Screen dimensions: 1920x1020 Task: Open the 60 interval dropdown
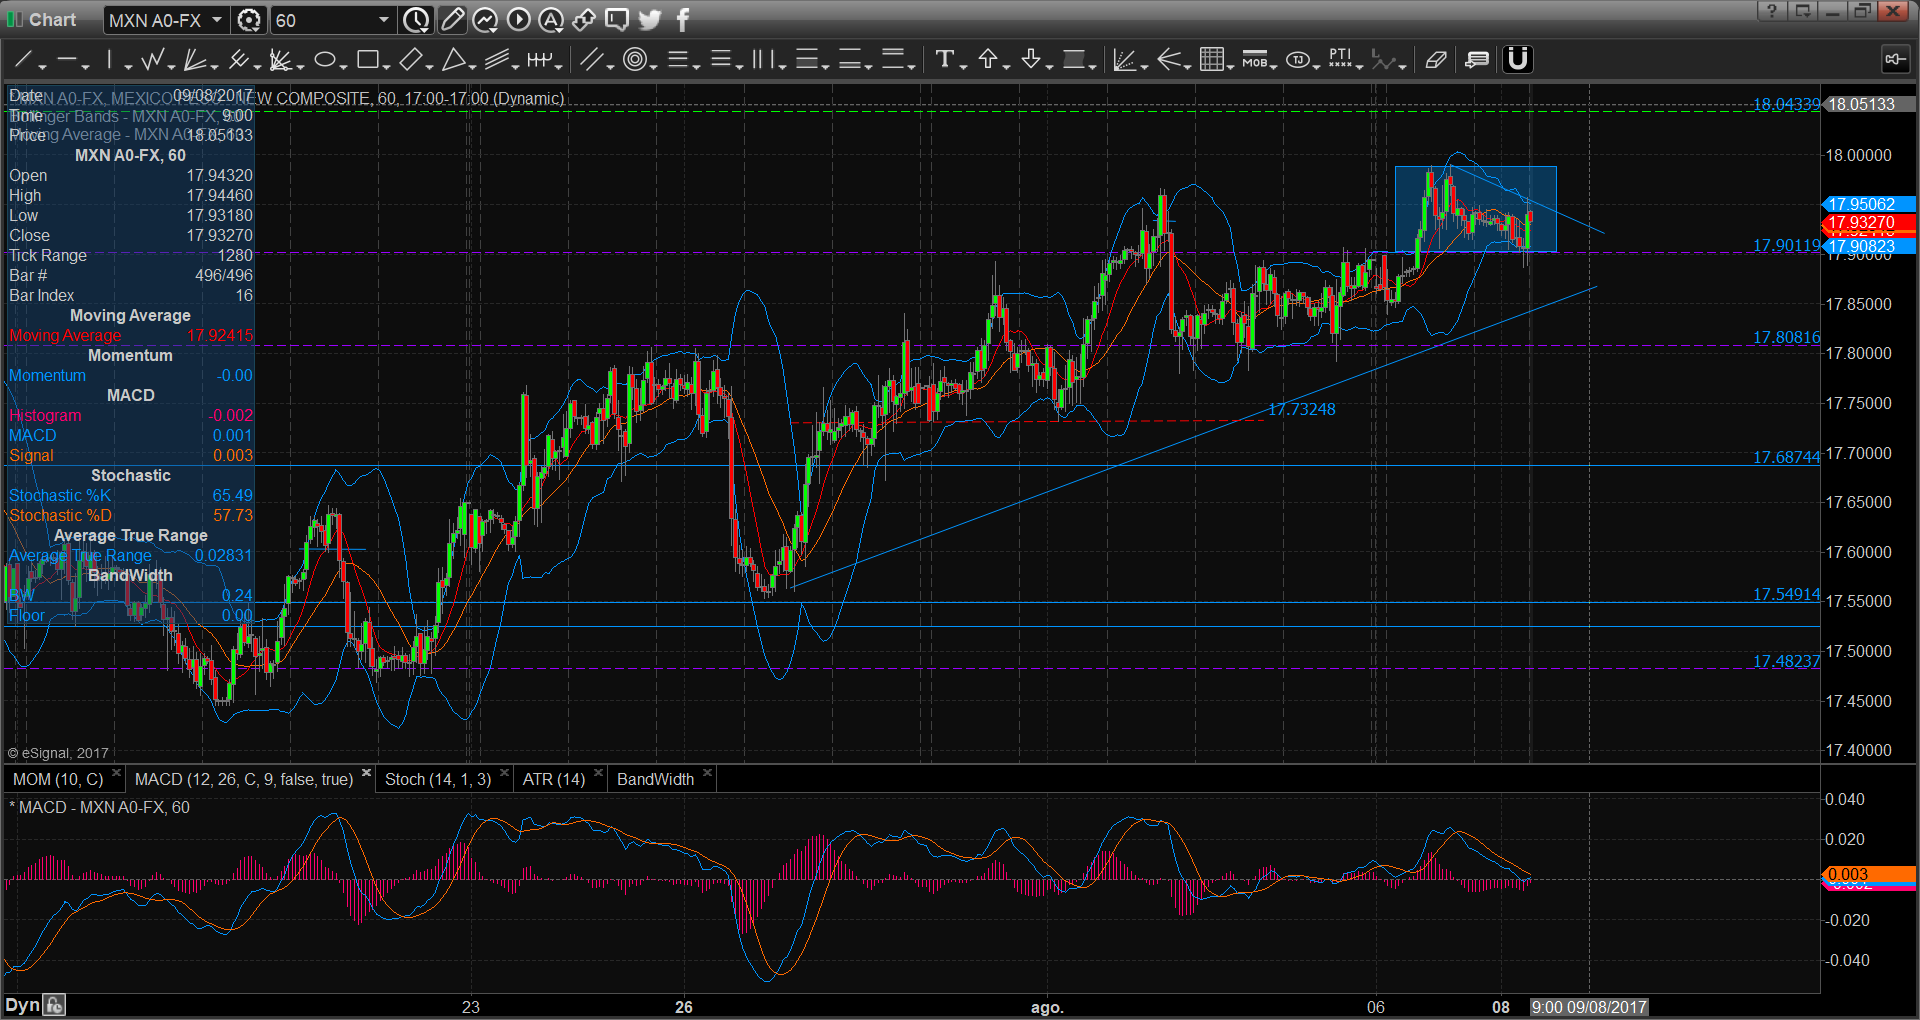pos(383,20)
